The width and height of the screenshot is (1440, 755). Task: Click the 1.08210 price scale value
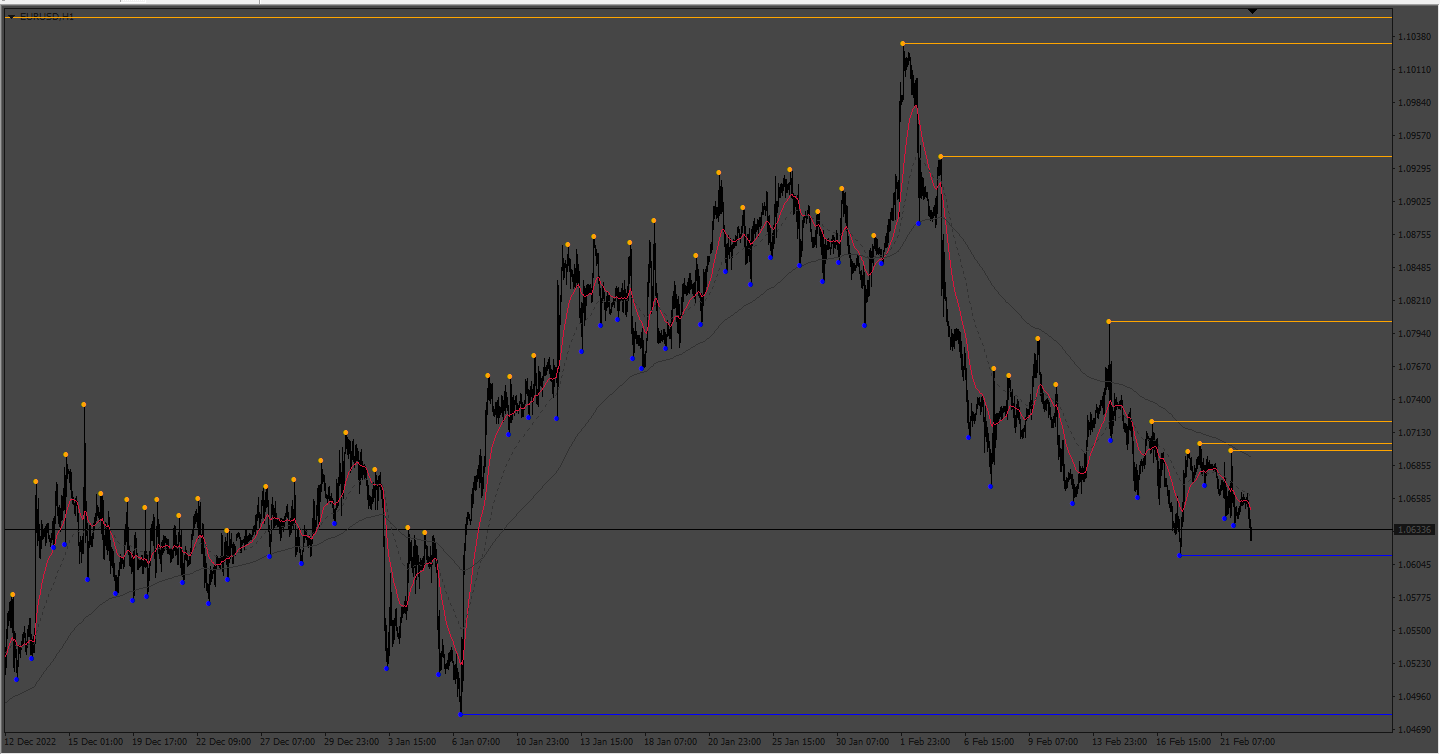coord(1414,301)
